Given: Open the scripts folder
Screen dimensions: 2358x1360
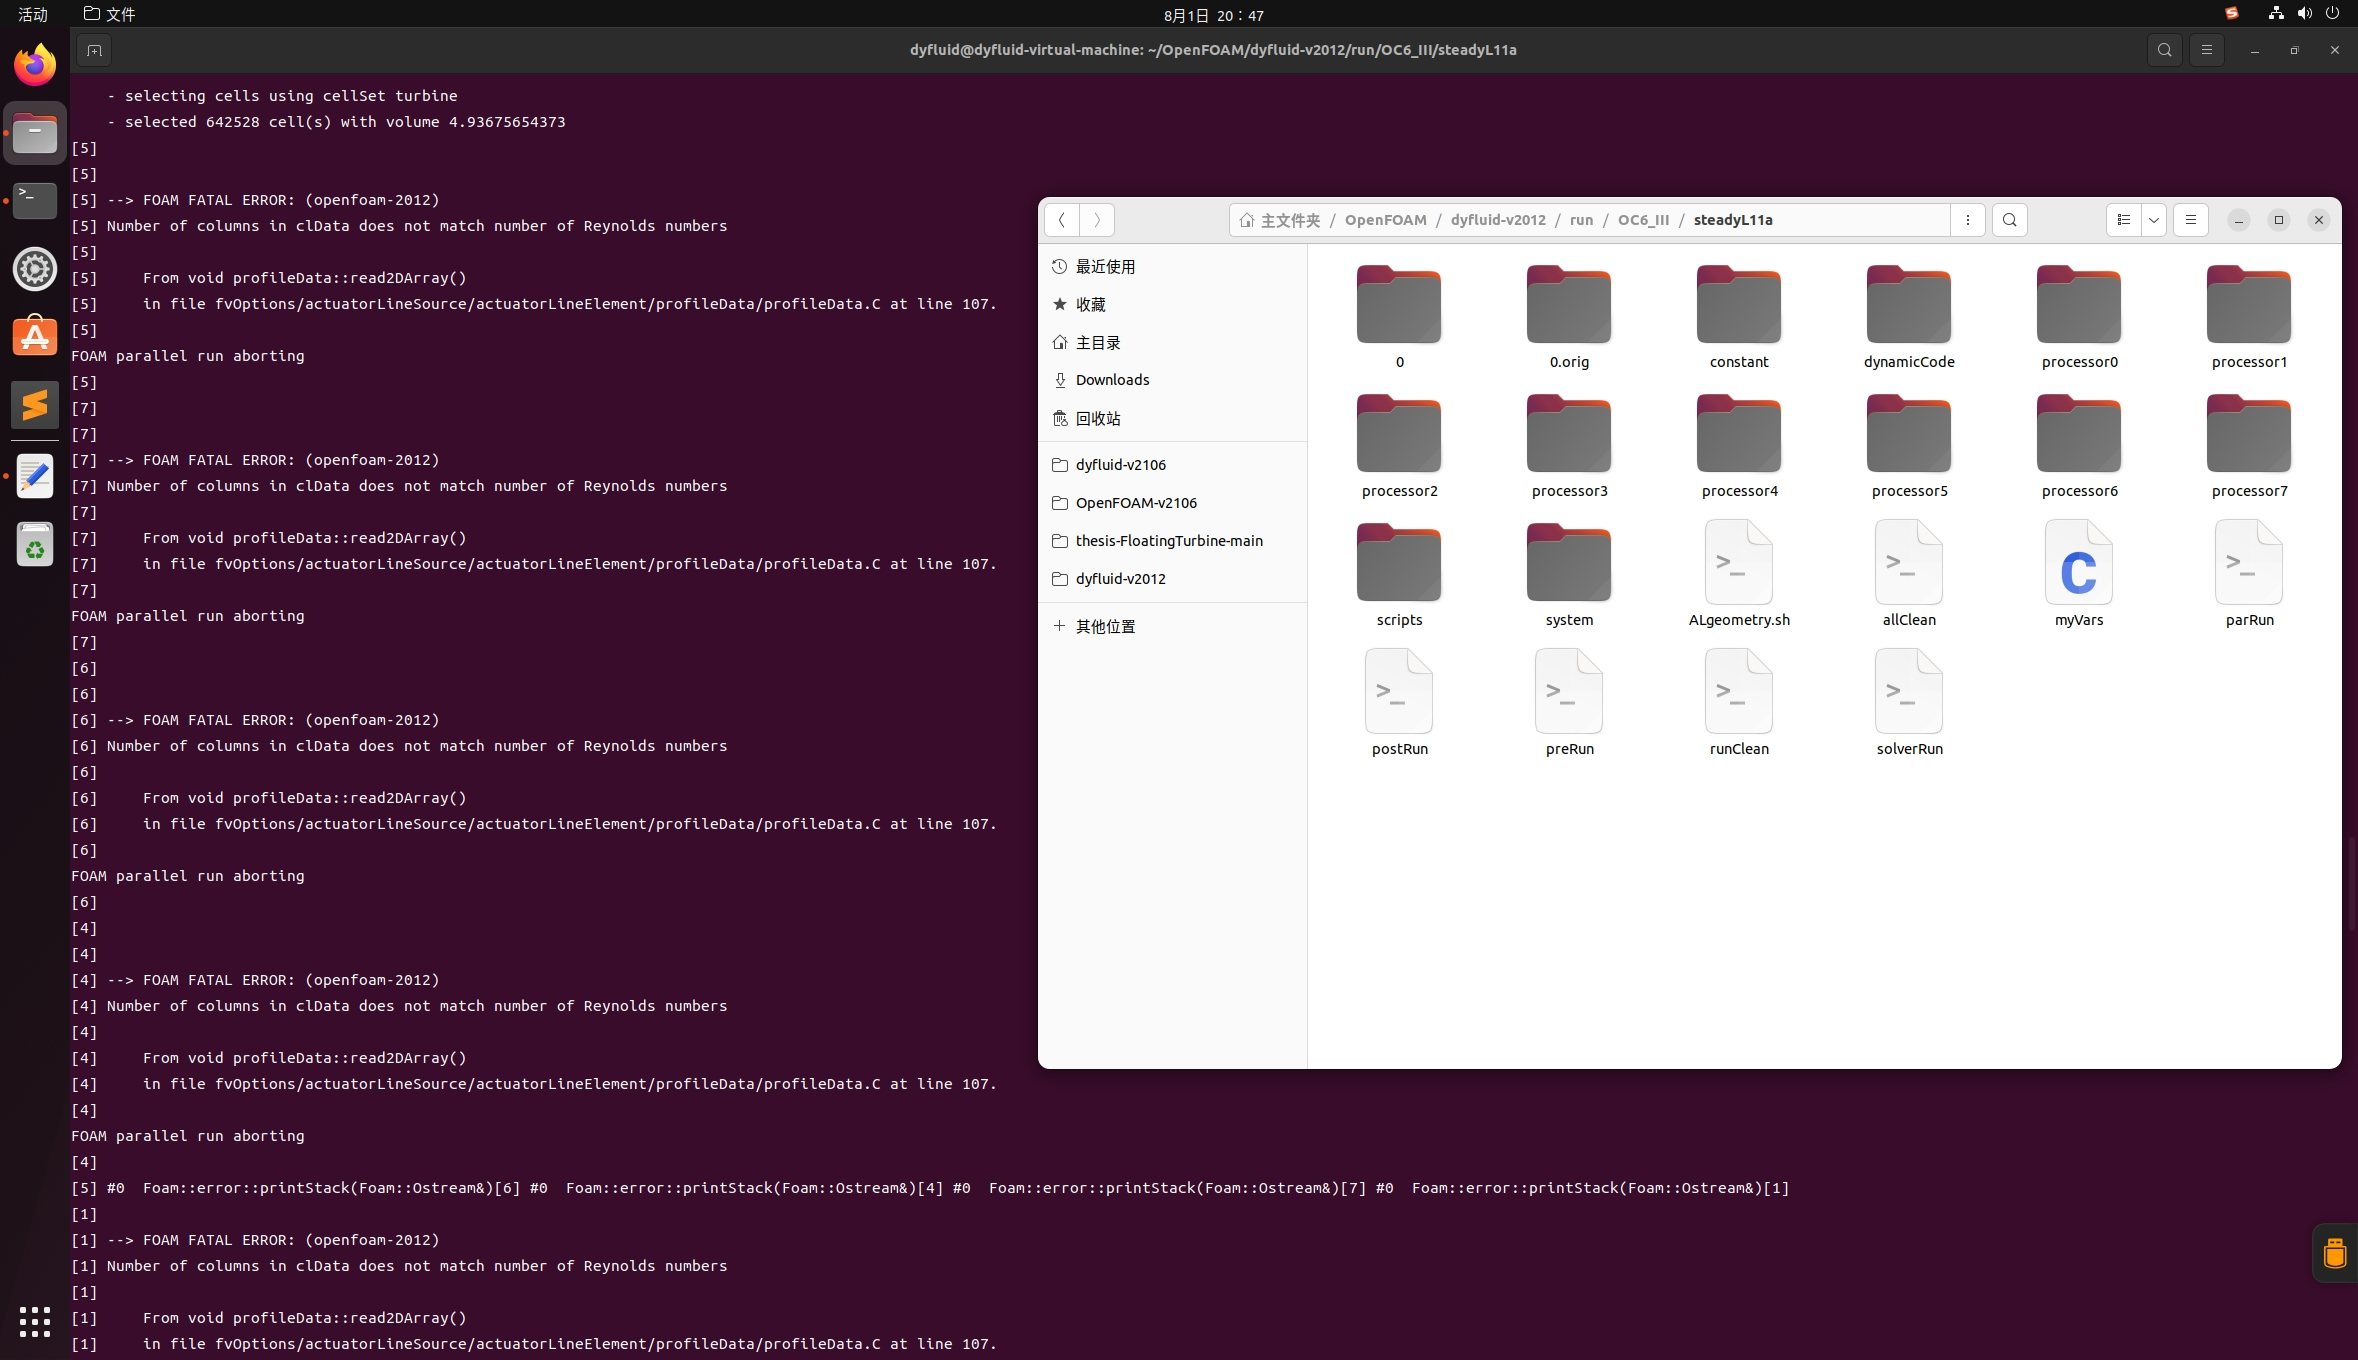Looking at the screenshot, I should [1399, 575].
